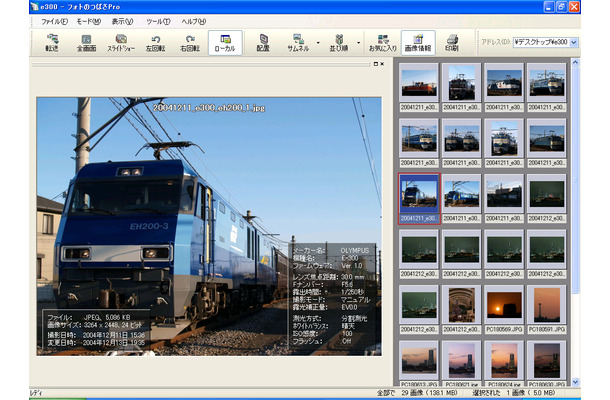610x400 pixels.
Task: Select the sunset thumbnail PC180569.JPG
Action: coord(504,305)
